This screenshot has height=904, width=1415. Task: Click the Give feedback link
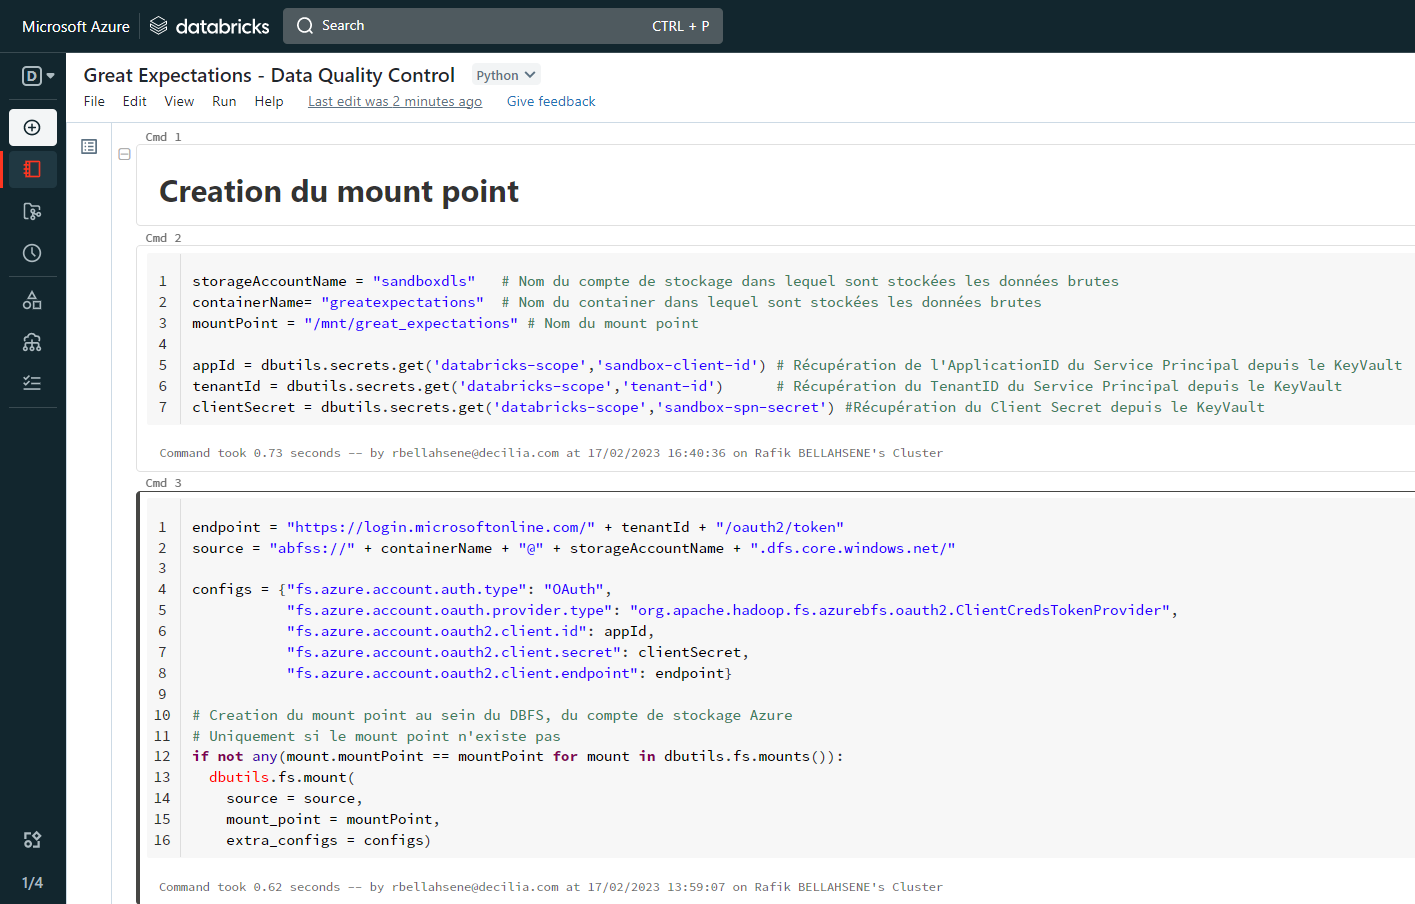[x=551, y=101]
